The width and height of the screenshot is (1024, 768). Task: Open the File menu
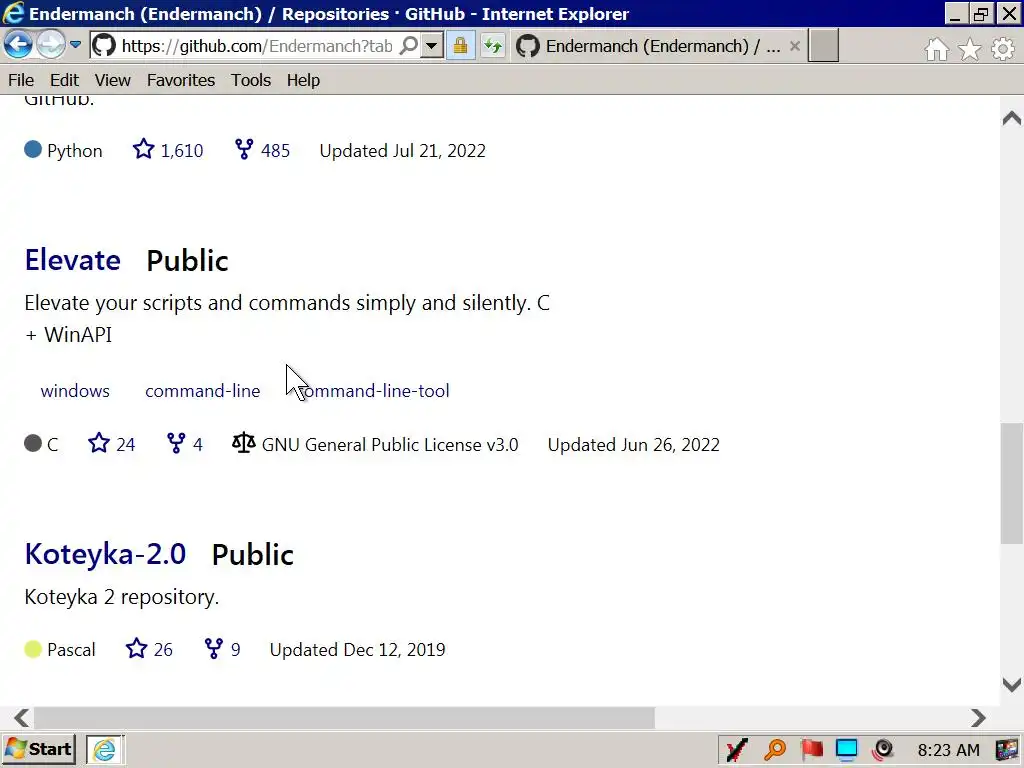click(21, 80)
